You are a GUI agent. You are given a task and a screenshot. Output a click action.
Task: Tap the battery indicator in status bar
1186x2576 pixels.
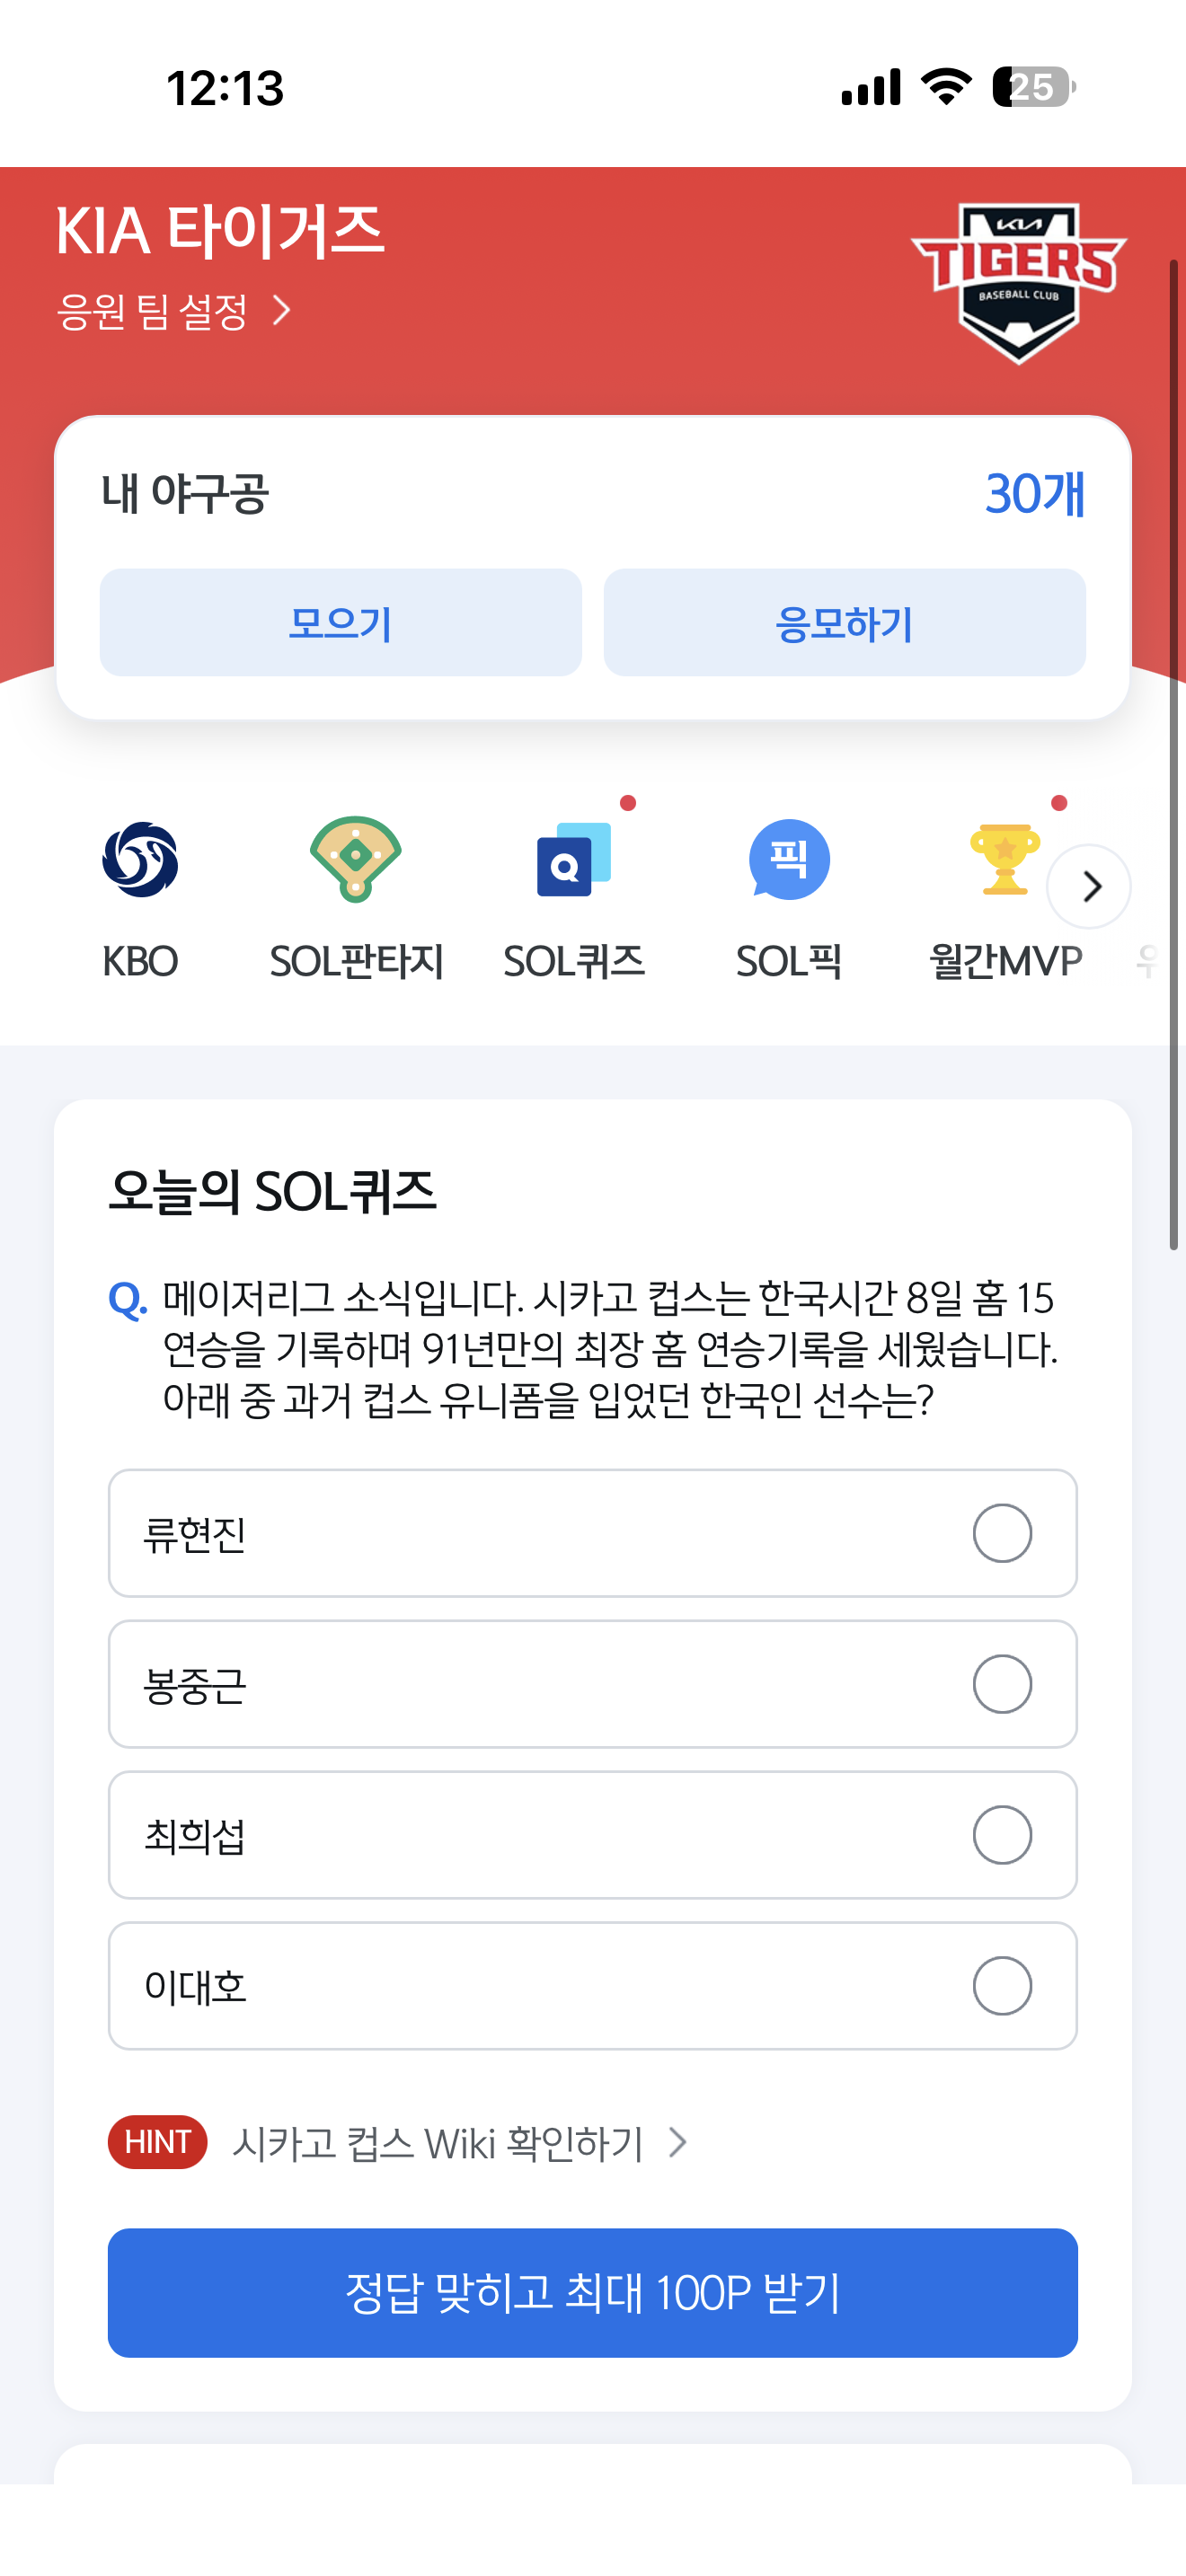click(1034, 87)
